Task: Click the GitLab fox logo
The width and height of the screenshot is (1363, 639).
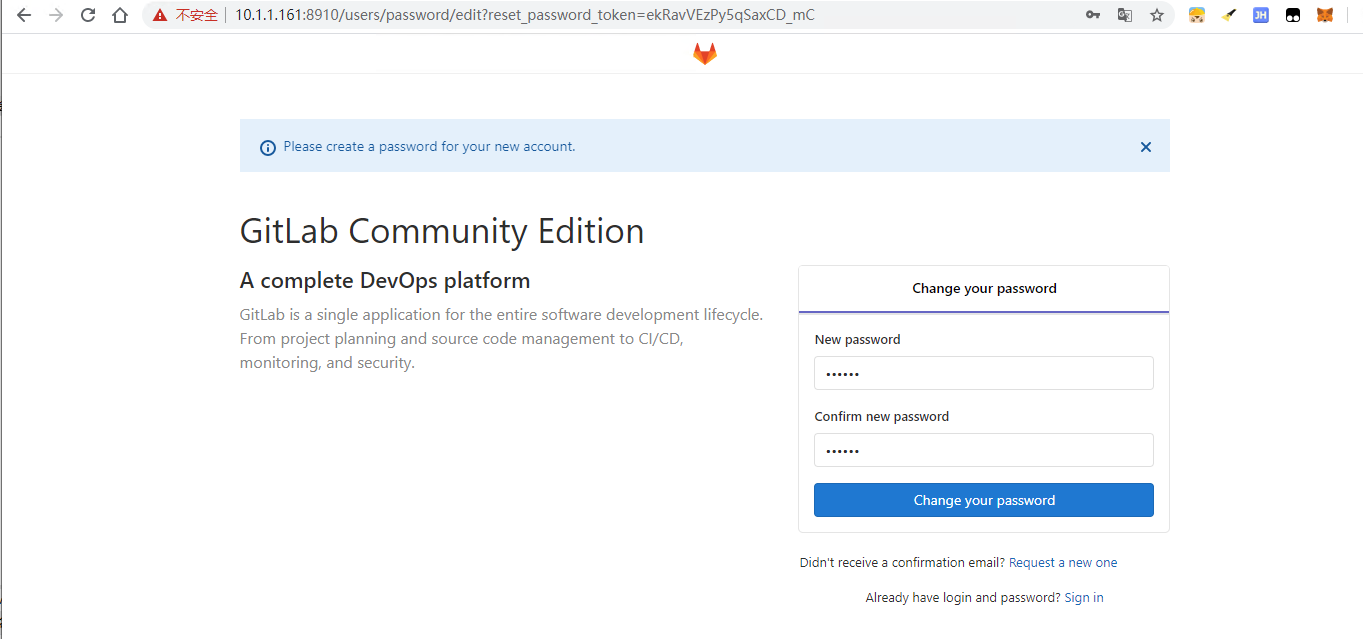Action: coord(705,54)
